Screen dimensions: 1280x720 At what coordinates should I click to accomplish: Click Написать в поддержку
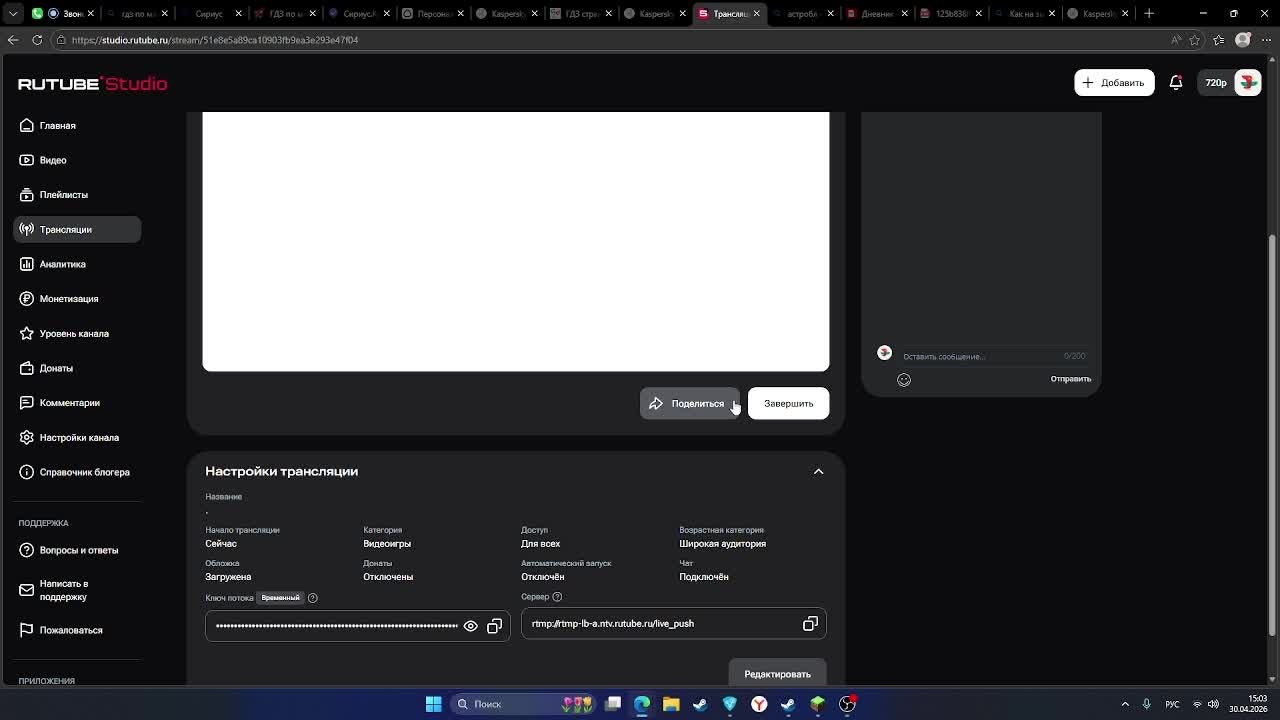(x=77, y=590)
